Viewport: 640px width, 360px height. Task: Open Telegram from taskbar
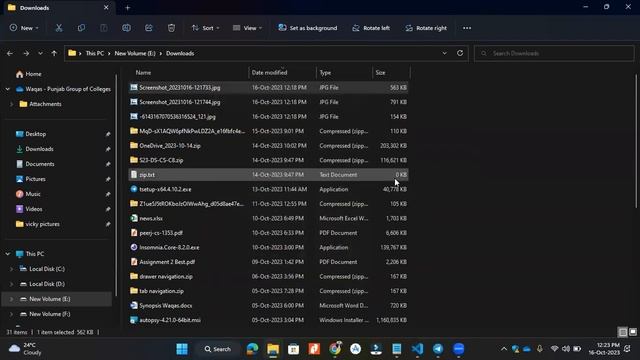438,349
